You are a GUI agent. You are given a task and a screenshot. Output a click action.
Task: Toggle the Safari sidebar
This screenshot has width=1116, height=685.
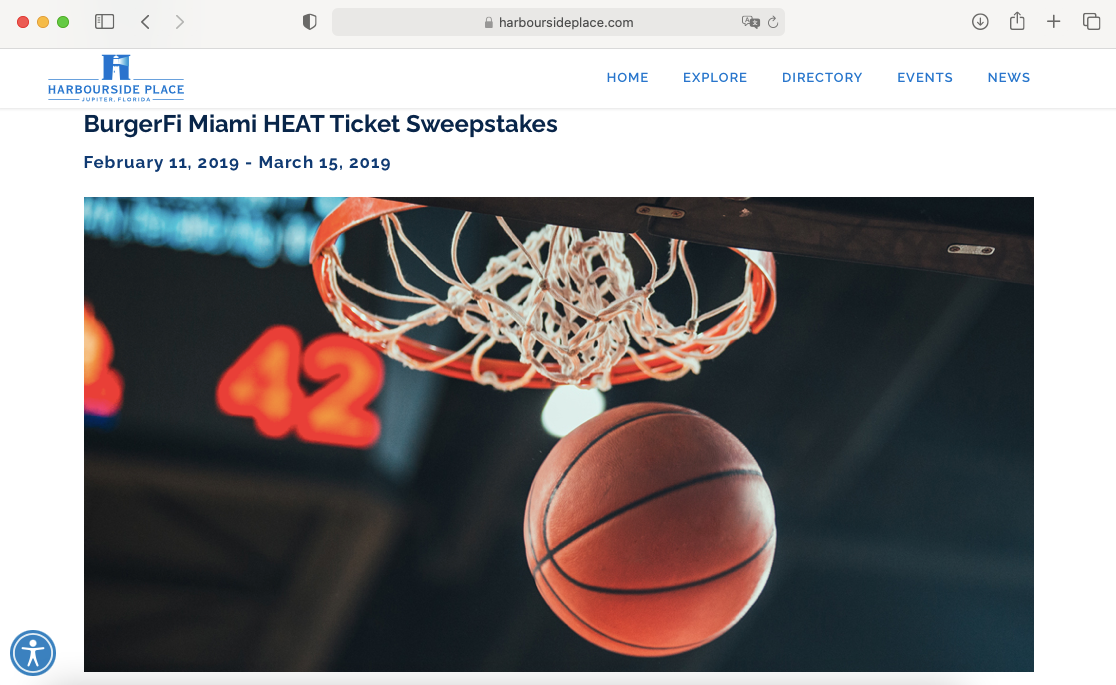click(x=105, y=22)
